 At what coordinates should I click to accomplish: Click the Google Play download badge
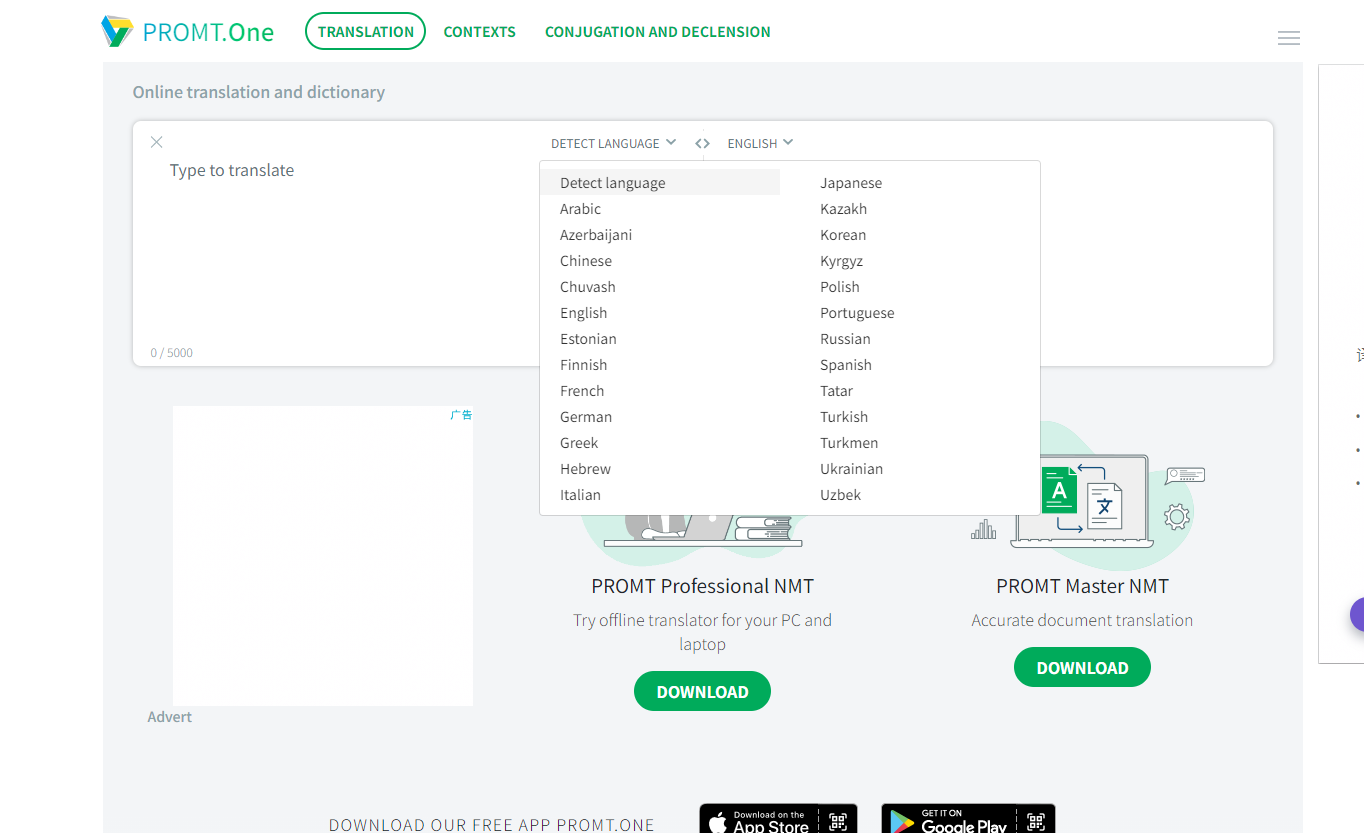tap(967, 820)
